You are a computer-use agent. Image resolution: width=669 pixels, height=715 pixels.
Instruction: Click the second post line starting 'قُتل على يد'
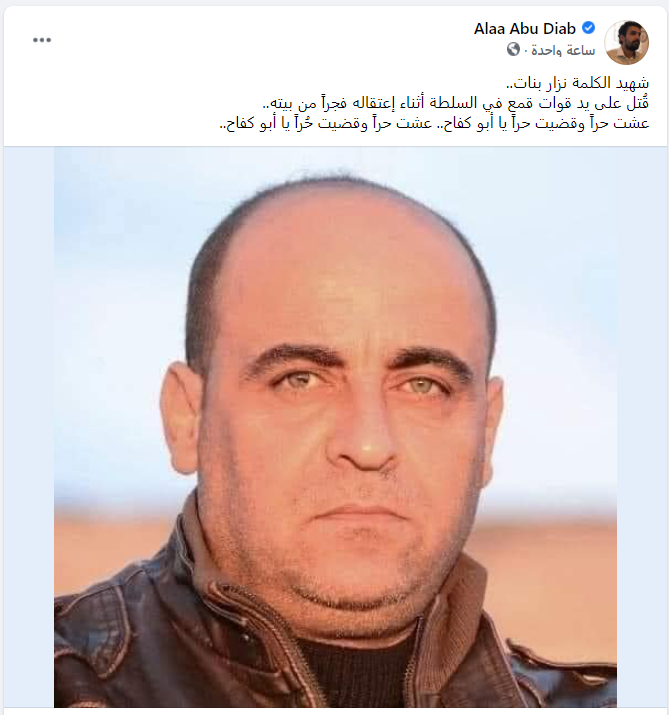coord(456,104)
